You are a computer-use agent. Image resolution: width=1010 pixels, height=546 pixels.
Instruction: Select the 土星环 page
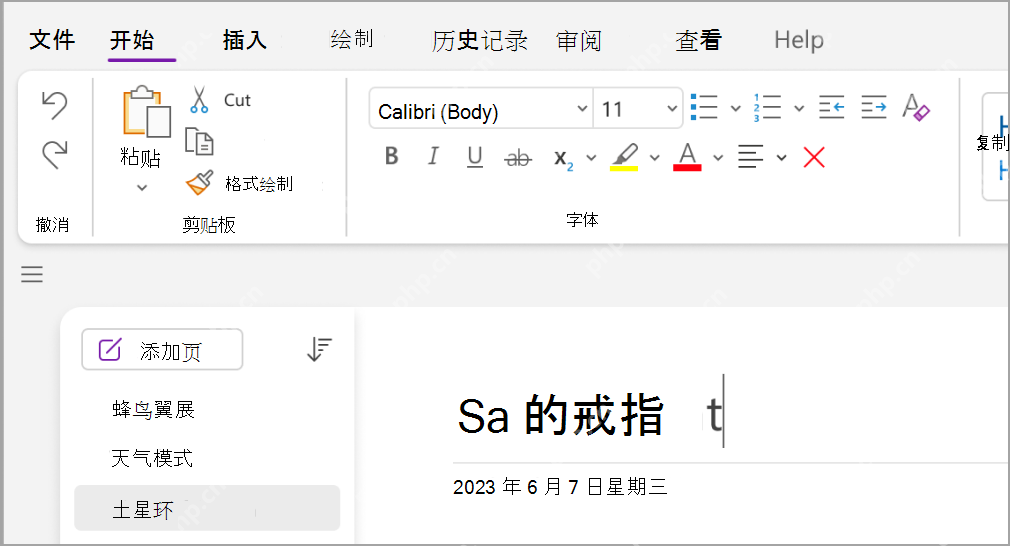pos(206,509)
